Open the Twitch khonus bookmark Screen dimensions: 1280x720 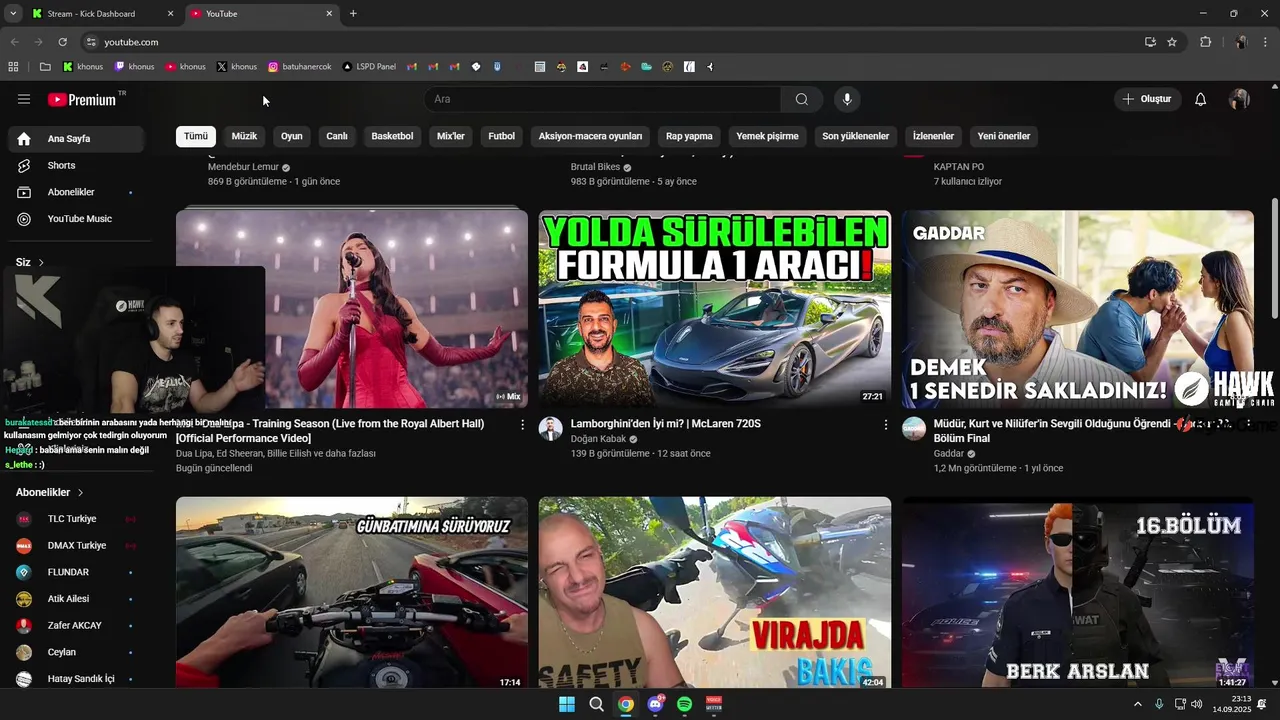[x=134, y=67]
